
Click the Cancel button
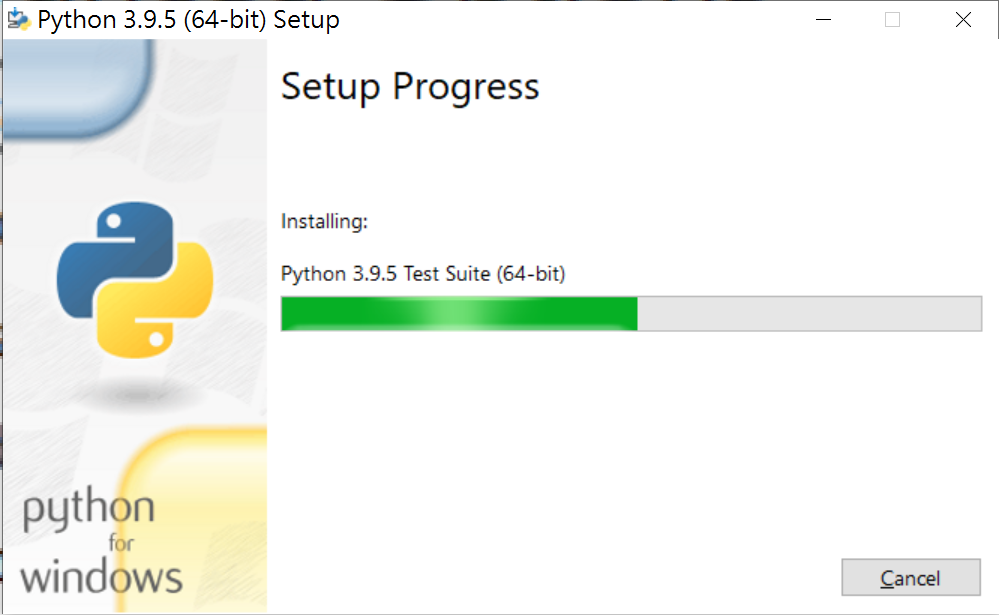(x=910, y=577)
